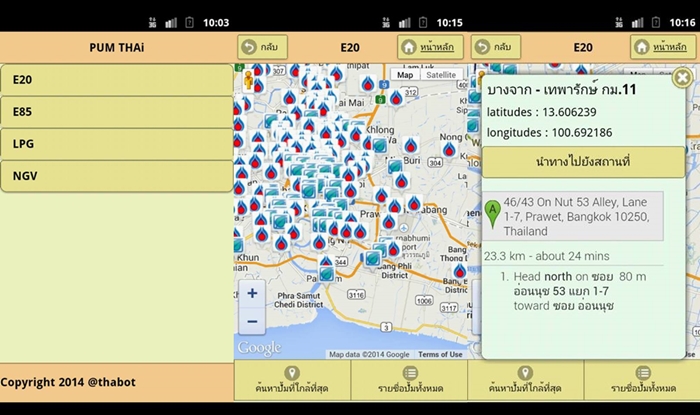Close the station info popup
This screenshot has width=700, height=415.
[682, 78]
